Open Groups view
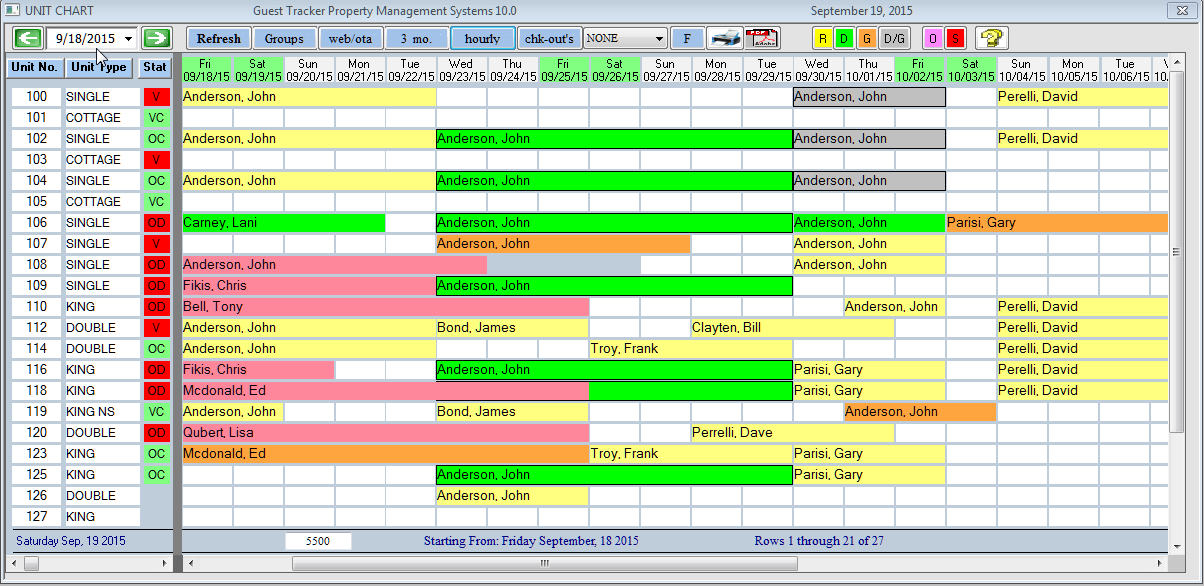The image size is (1204, 586). click(x=284, y=38)
